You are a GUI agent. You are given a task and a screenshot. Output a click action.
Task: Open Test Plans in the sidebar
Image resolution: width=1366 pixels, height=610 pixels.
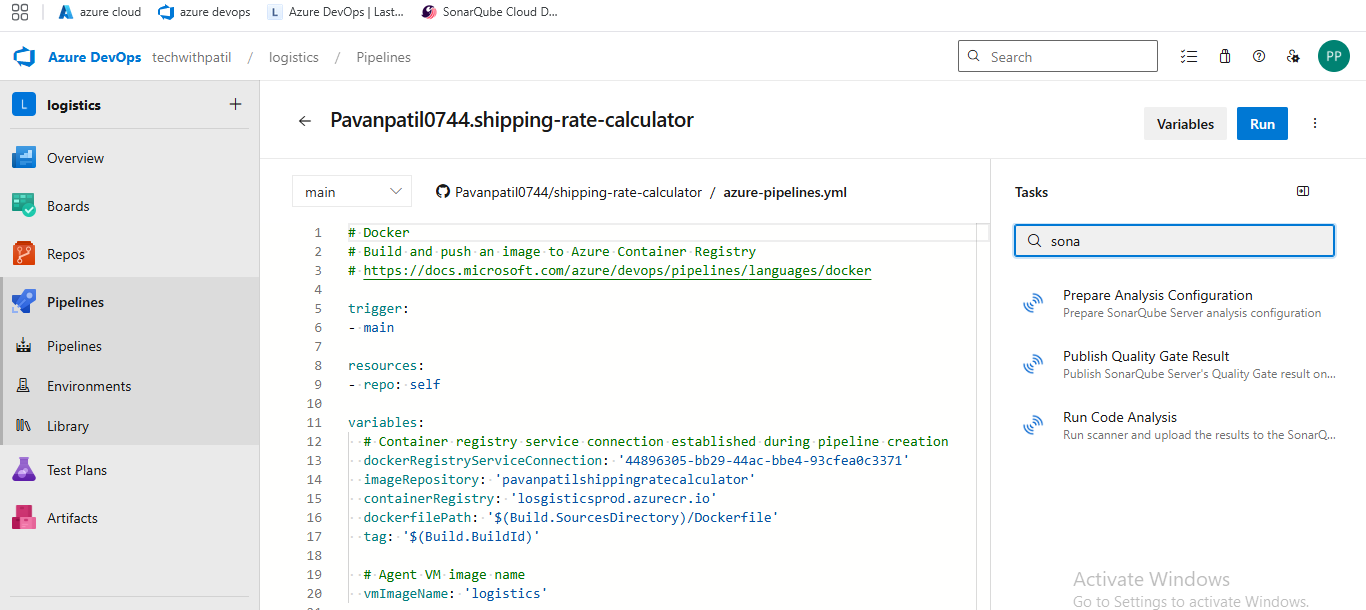point(77,470)
